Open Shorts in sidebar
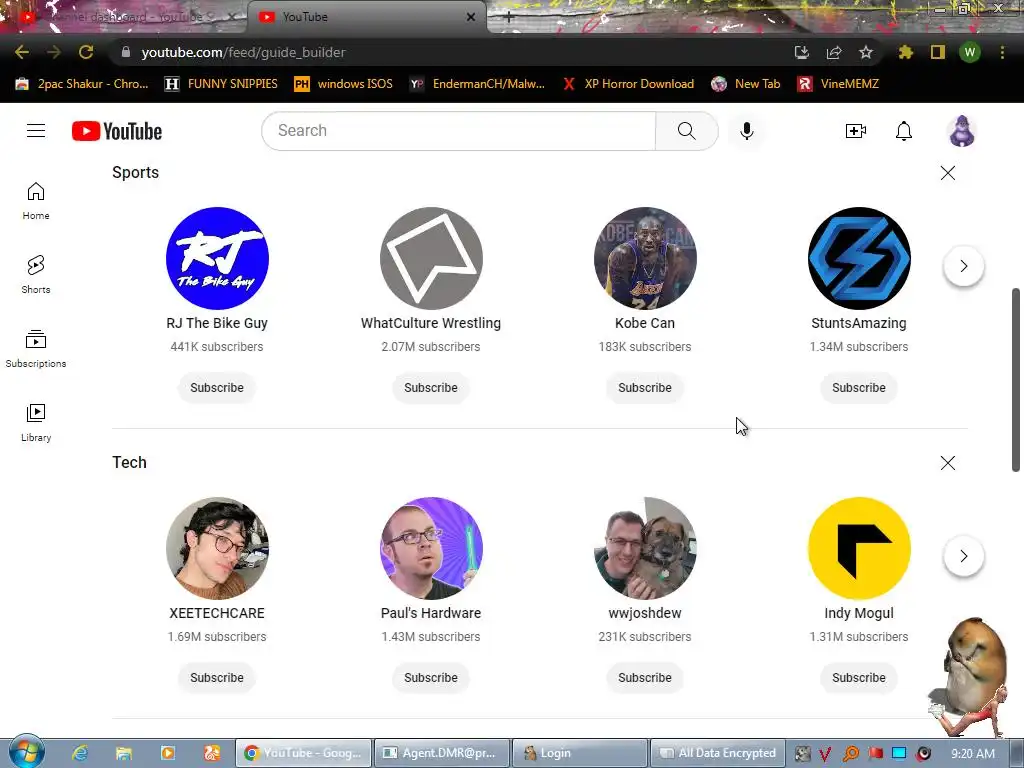The height and width of the screenshot is (768, 1024). tap(36, 275)
